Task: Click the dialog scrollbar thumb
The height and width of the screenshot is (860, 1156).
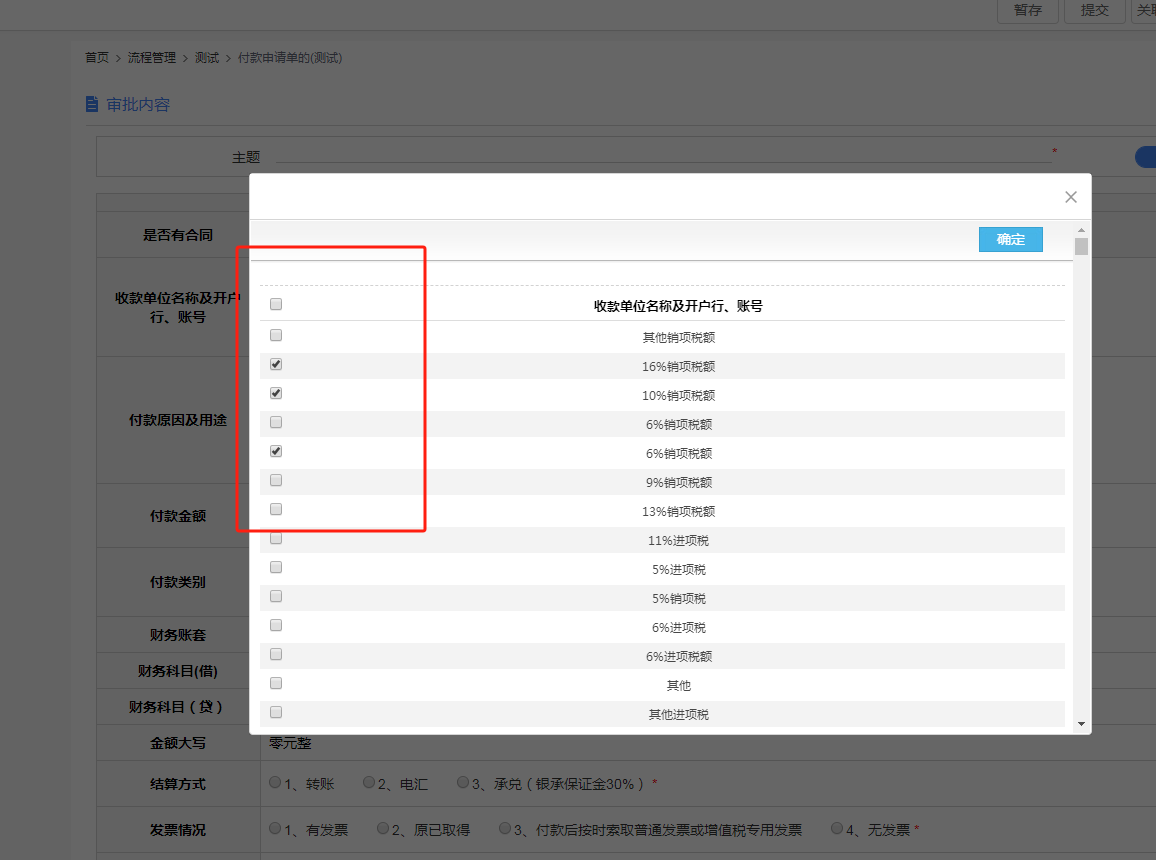Action: [x=1081, y=246]
